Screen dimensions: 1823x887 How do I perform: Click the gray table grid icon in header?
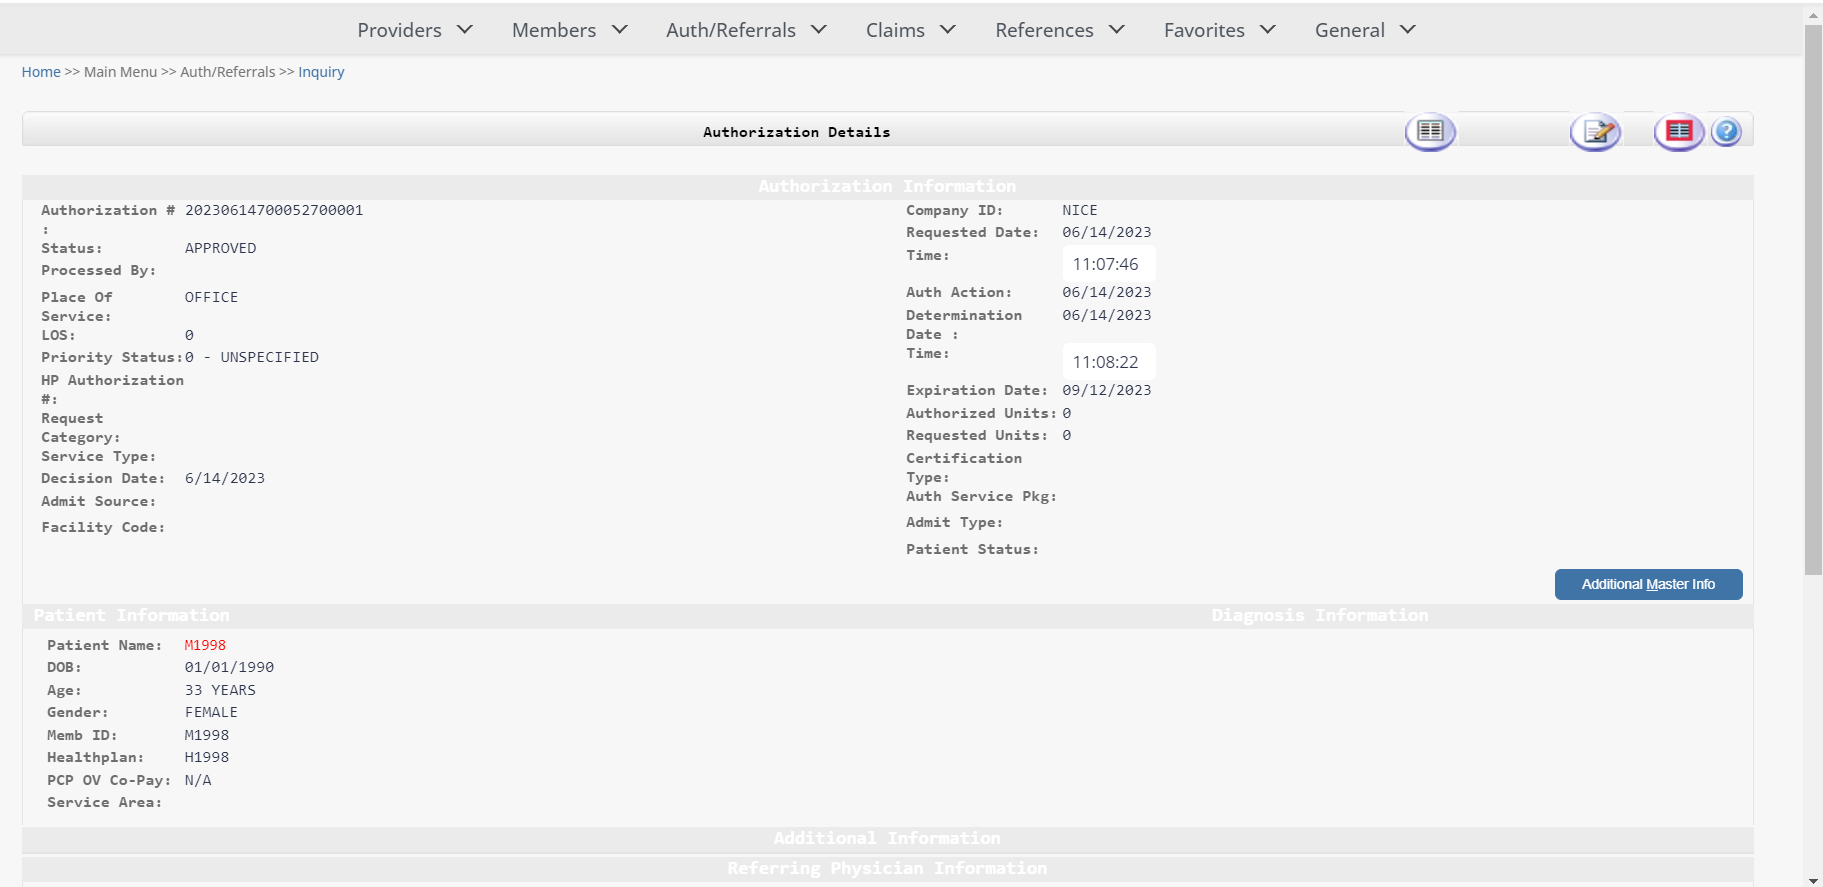coord(1429,131)
